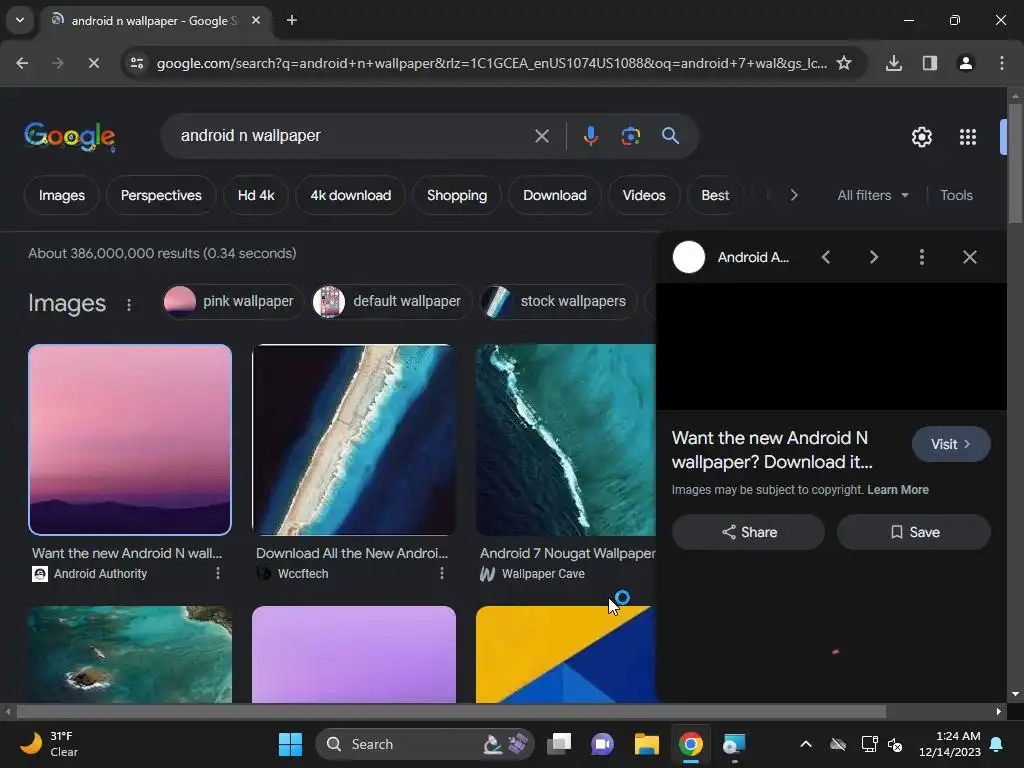Show previous image in preview panel
Image resolution: width=1024 pixels, height=768 pixels.
826,257
